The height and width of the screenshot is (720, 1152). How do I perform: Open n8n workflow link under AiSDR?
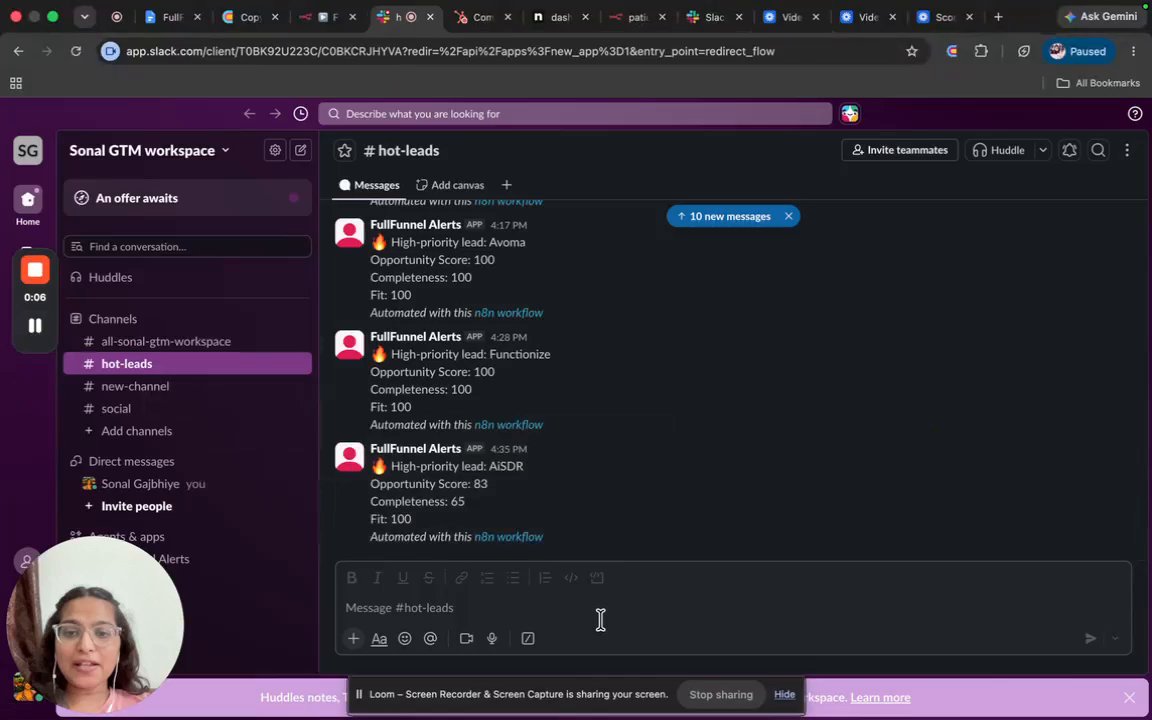(x=508, y=537)
